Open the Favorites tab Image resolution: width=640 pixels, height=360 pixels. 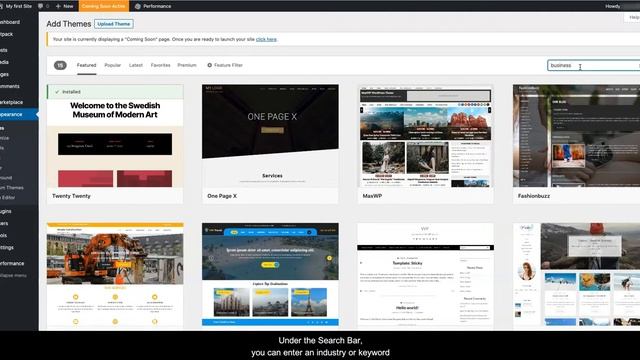(x=160, y=65)
